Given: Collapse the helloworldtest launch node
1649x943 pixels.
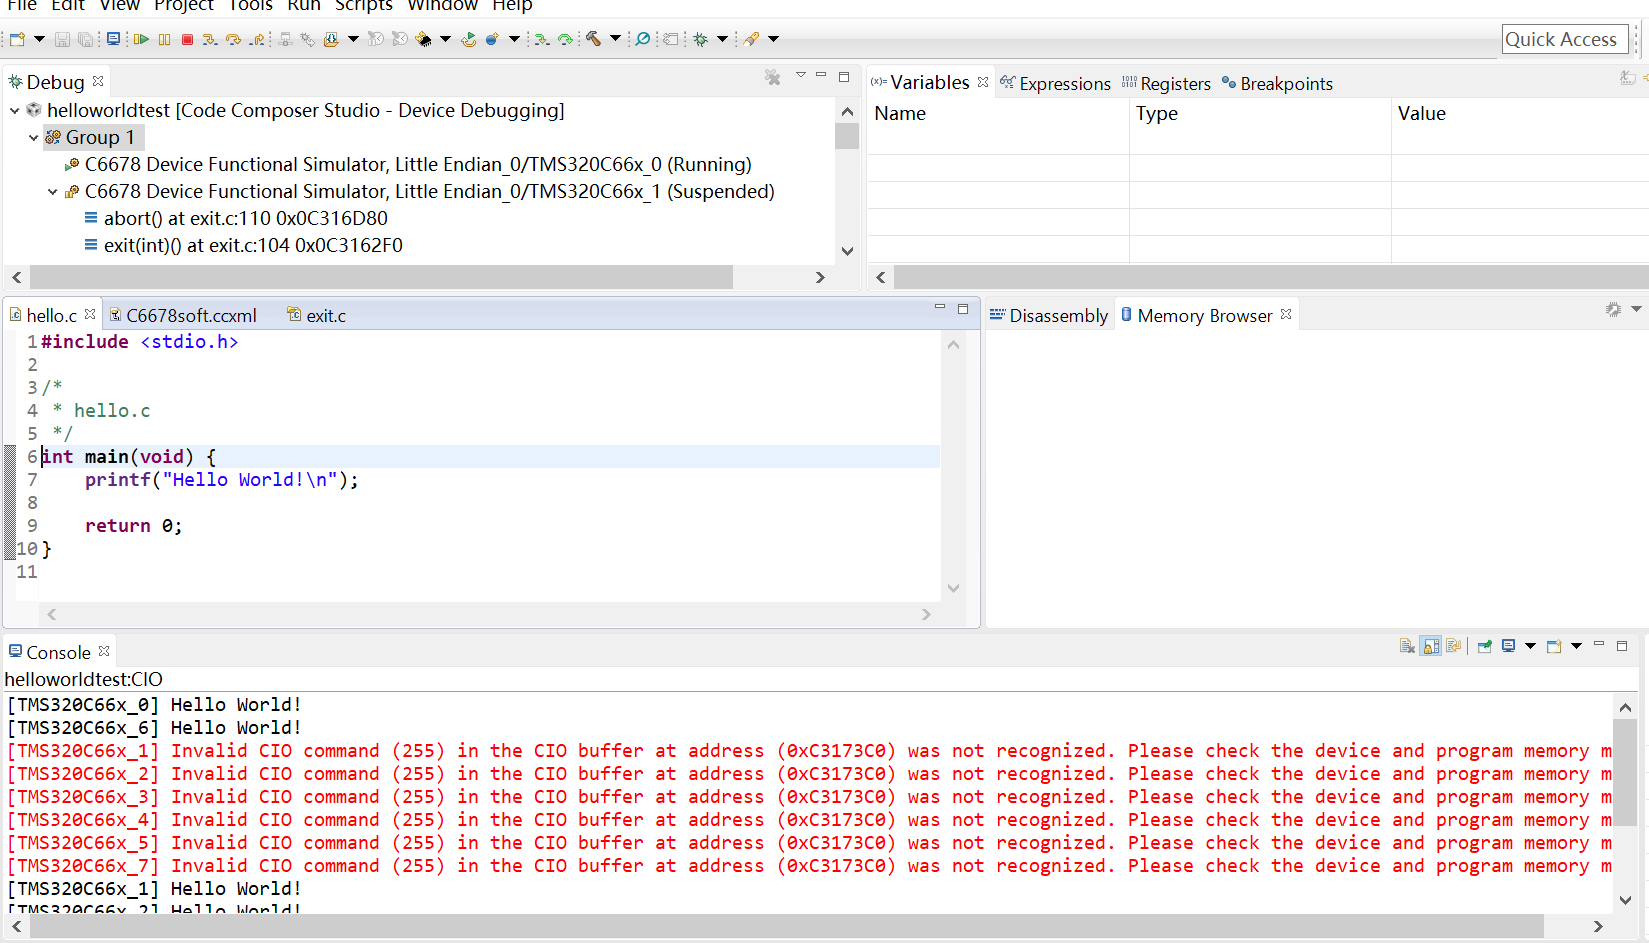Looking at the screenshot, I should pos(15,110).
